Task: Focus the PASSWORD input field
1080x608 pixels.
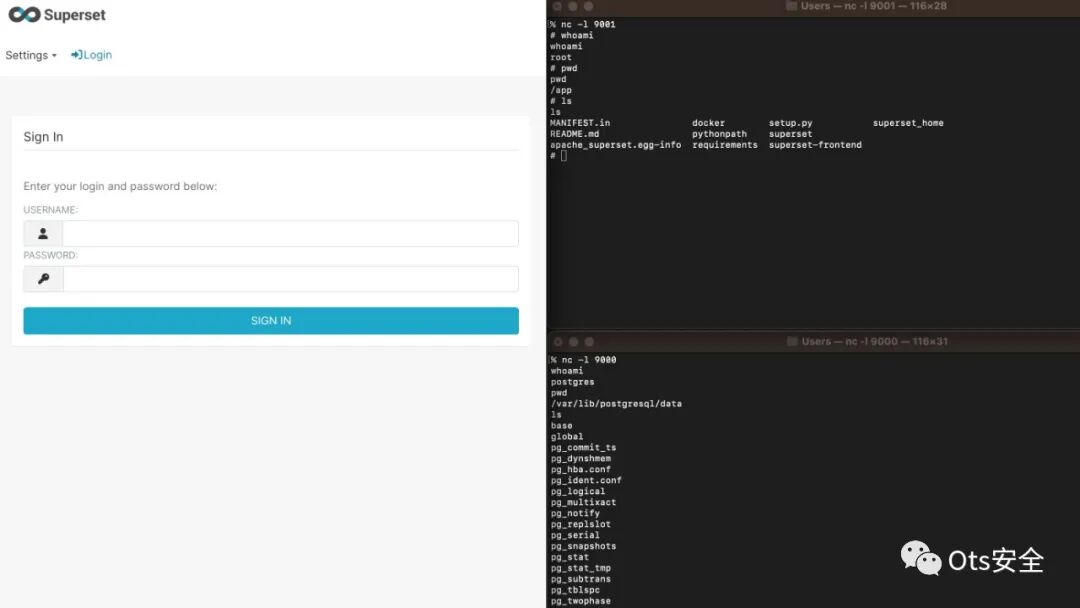Action: (x=290, y=279)
